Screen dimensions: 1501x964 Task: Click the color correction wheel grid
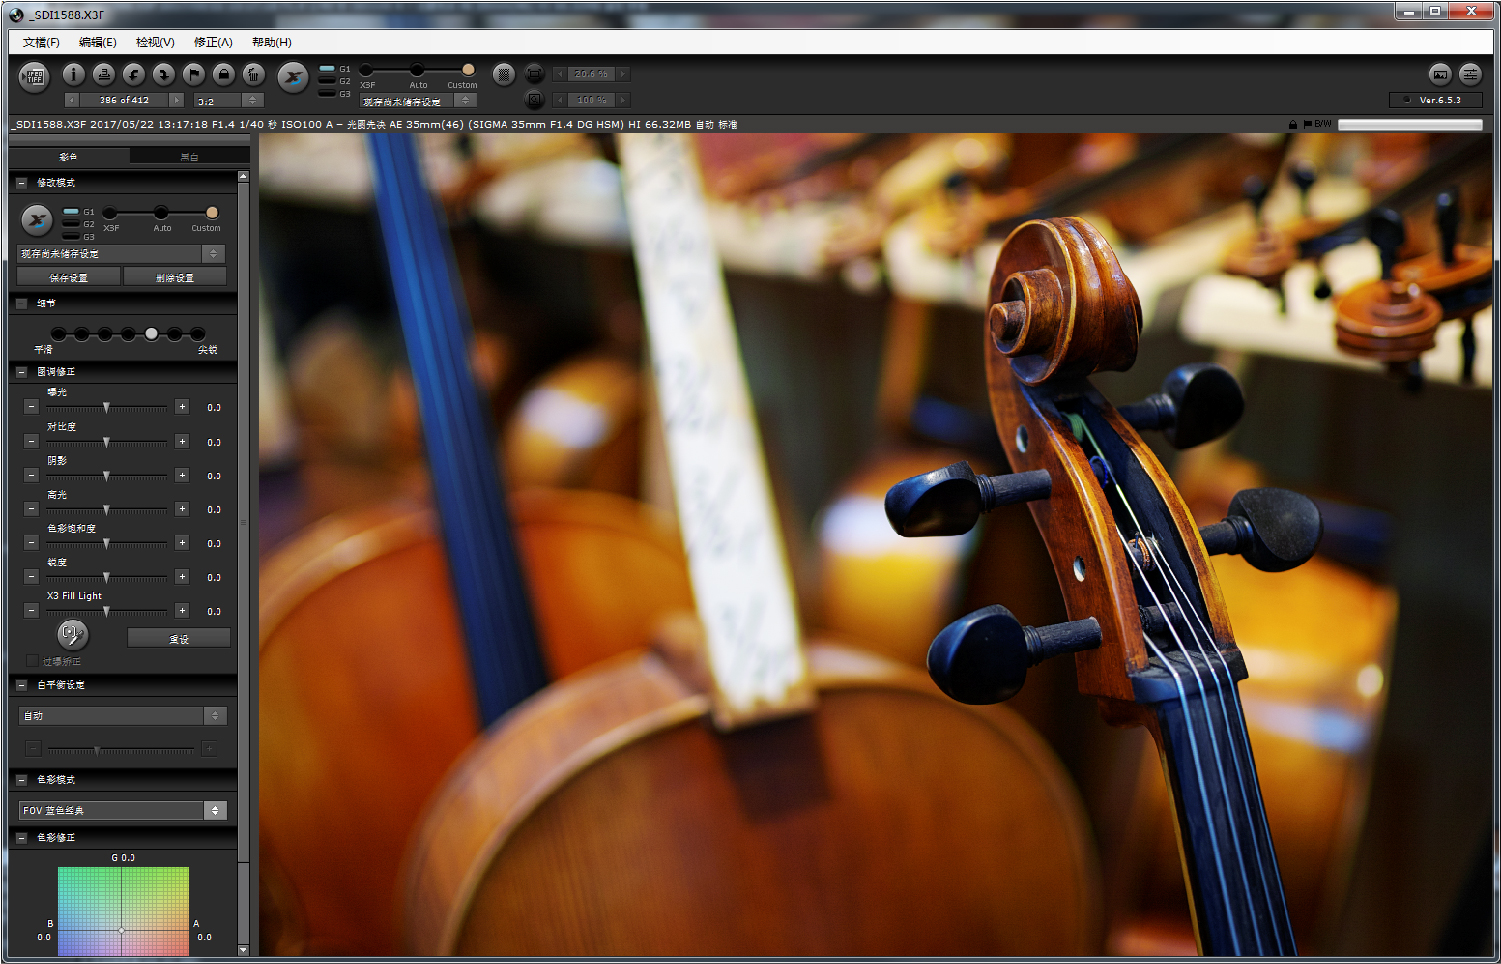(x=123, y=911)
